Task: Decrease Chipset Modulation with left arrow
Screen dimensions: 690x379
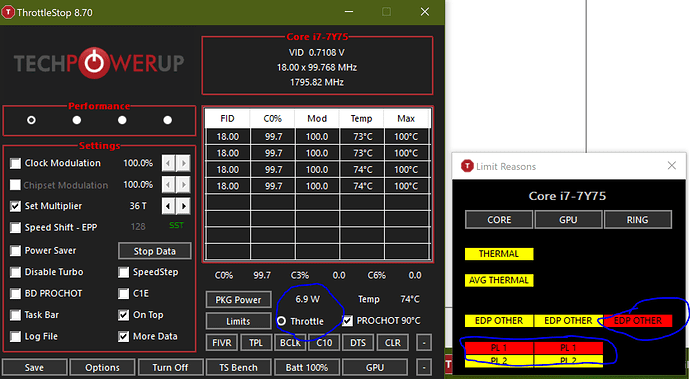Action: pos(168,185)
